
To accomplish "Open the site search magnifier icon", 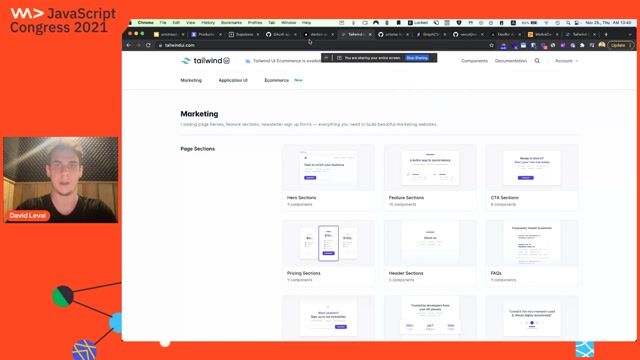I will 537,61.
